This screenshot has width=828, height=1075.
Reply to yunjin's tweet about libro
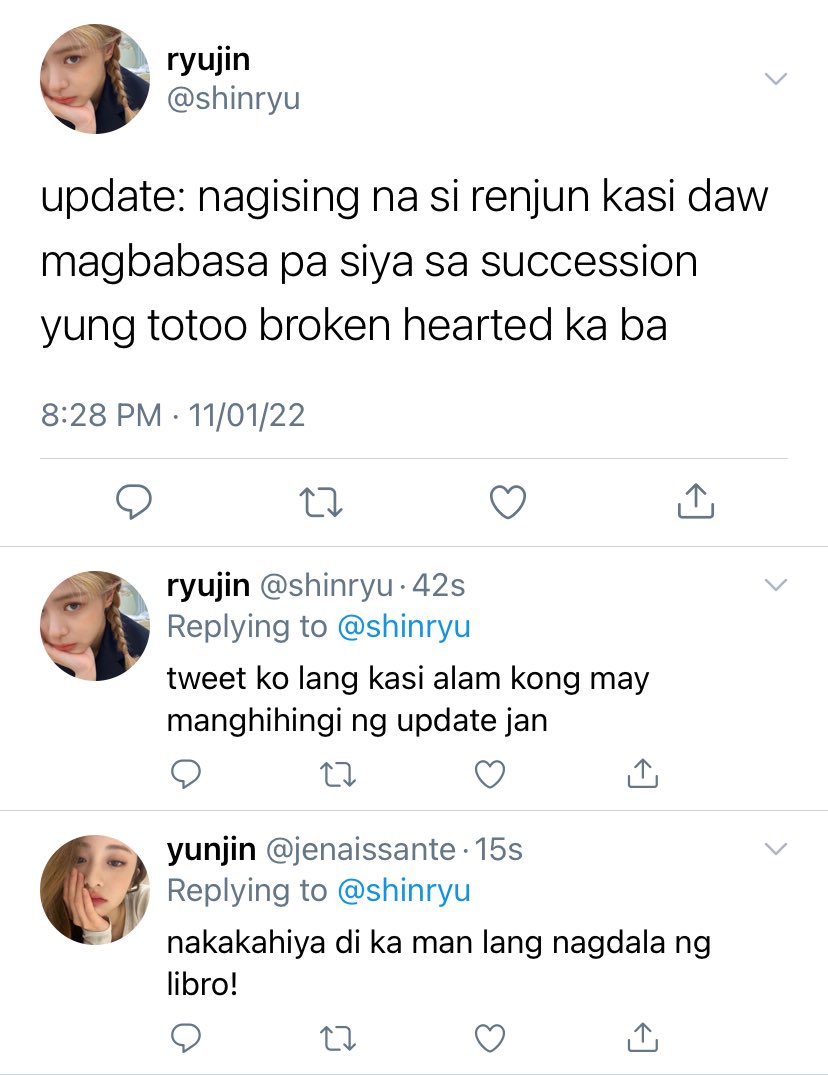click(185, 1038)
